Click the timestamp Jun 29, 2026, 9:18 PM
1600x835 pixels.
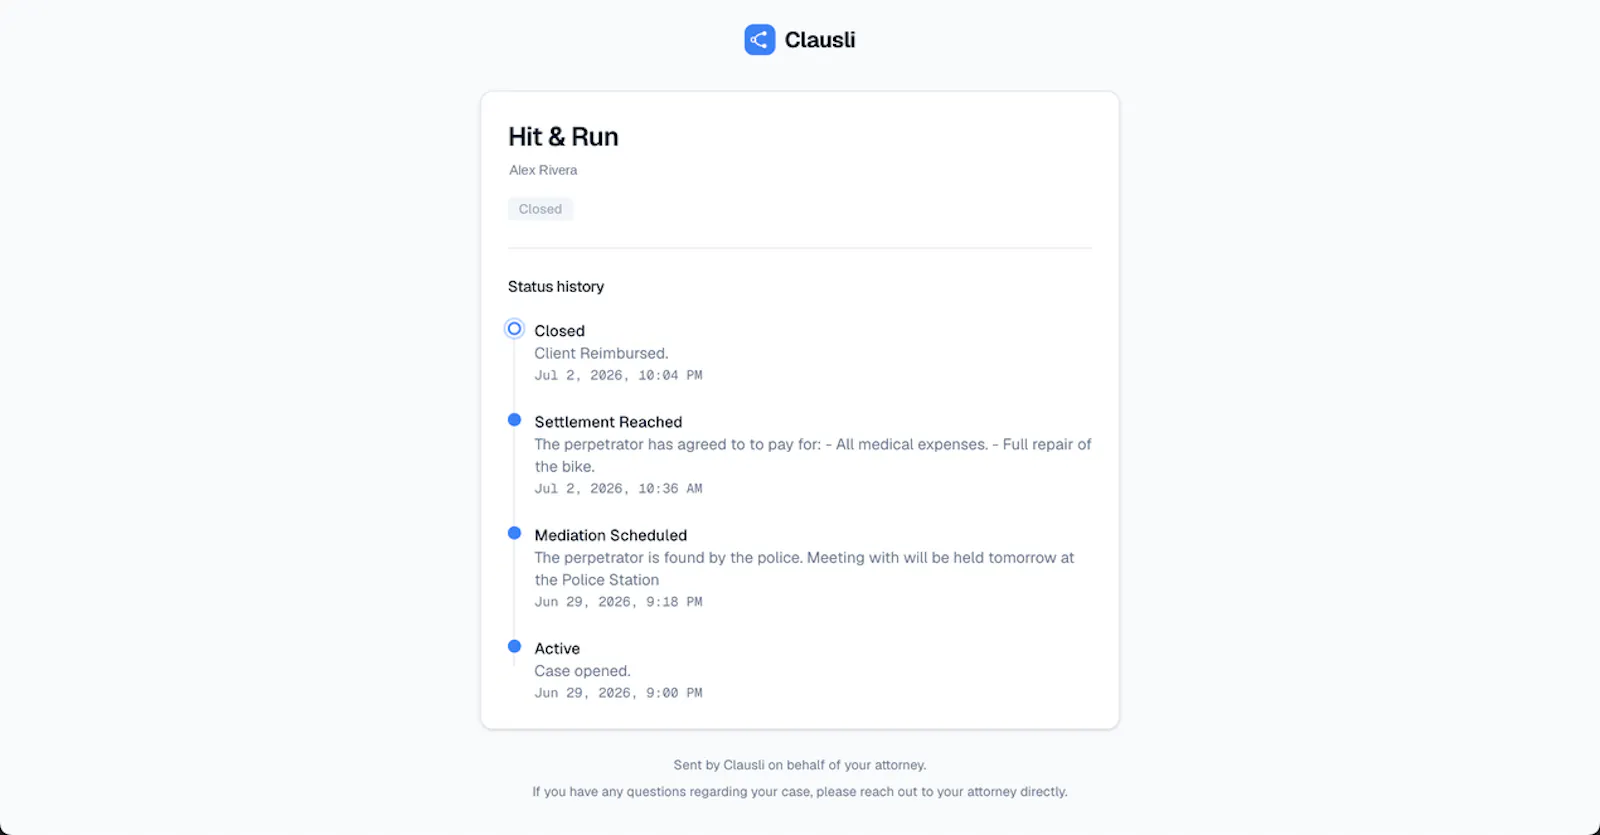pyautogui.click(x=618, y=602)
